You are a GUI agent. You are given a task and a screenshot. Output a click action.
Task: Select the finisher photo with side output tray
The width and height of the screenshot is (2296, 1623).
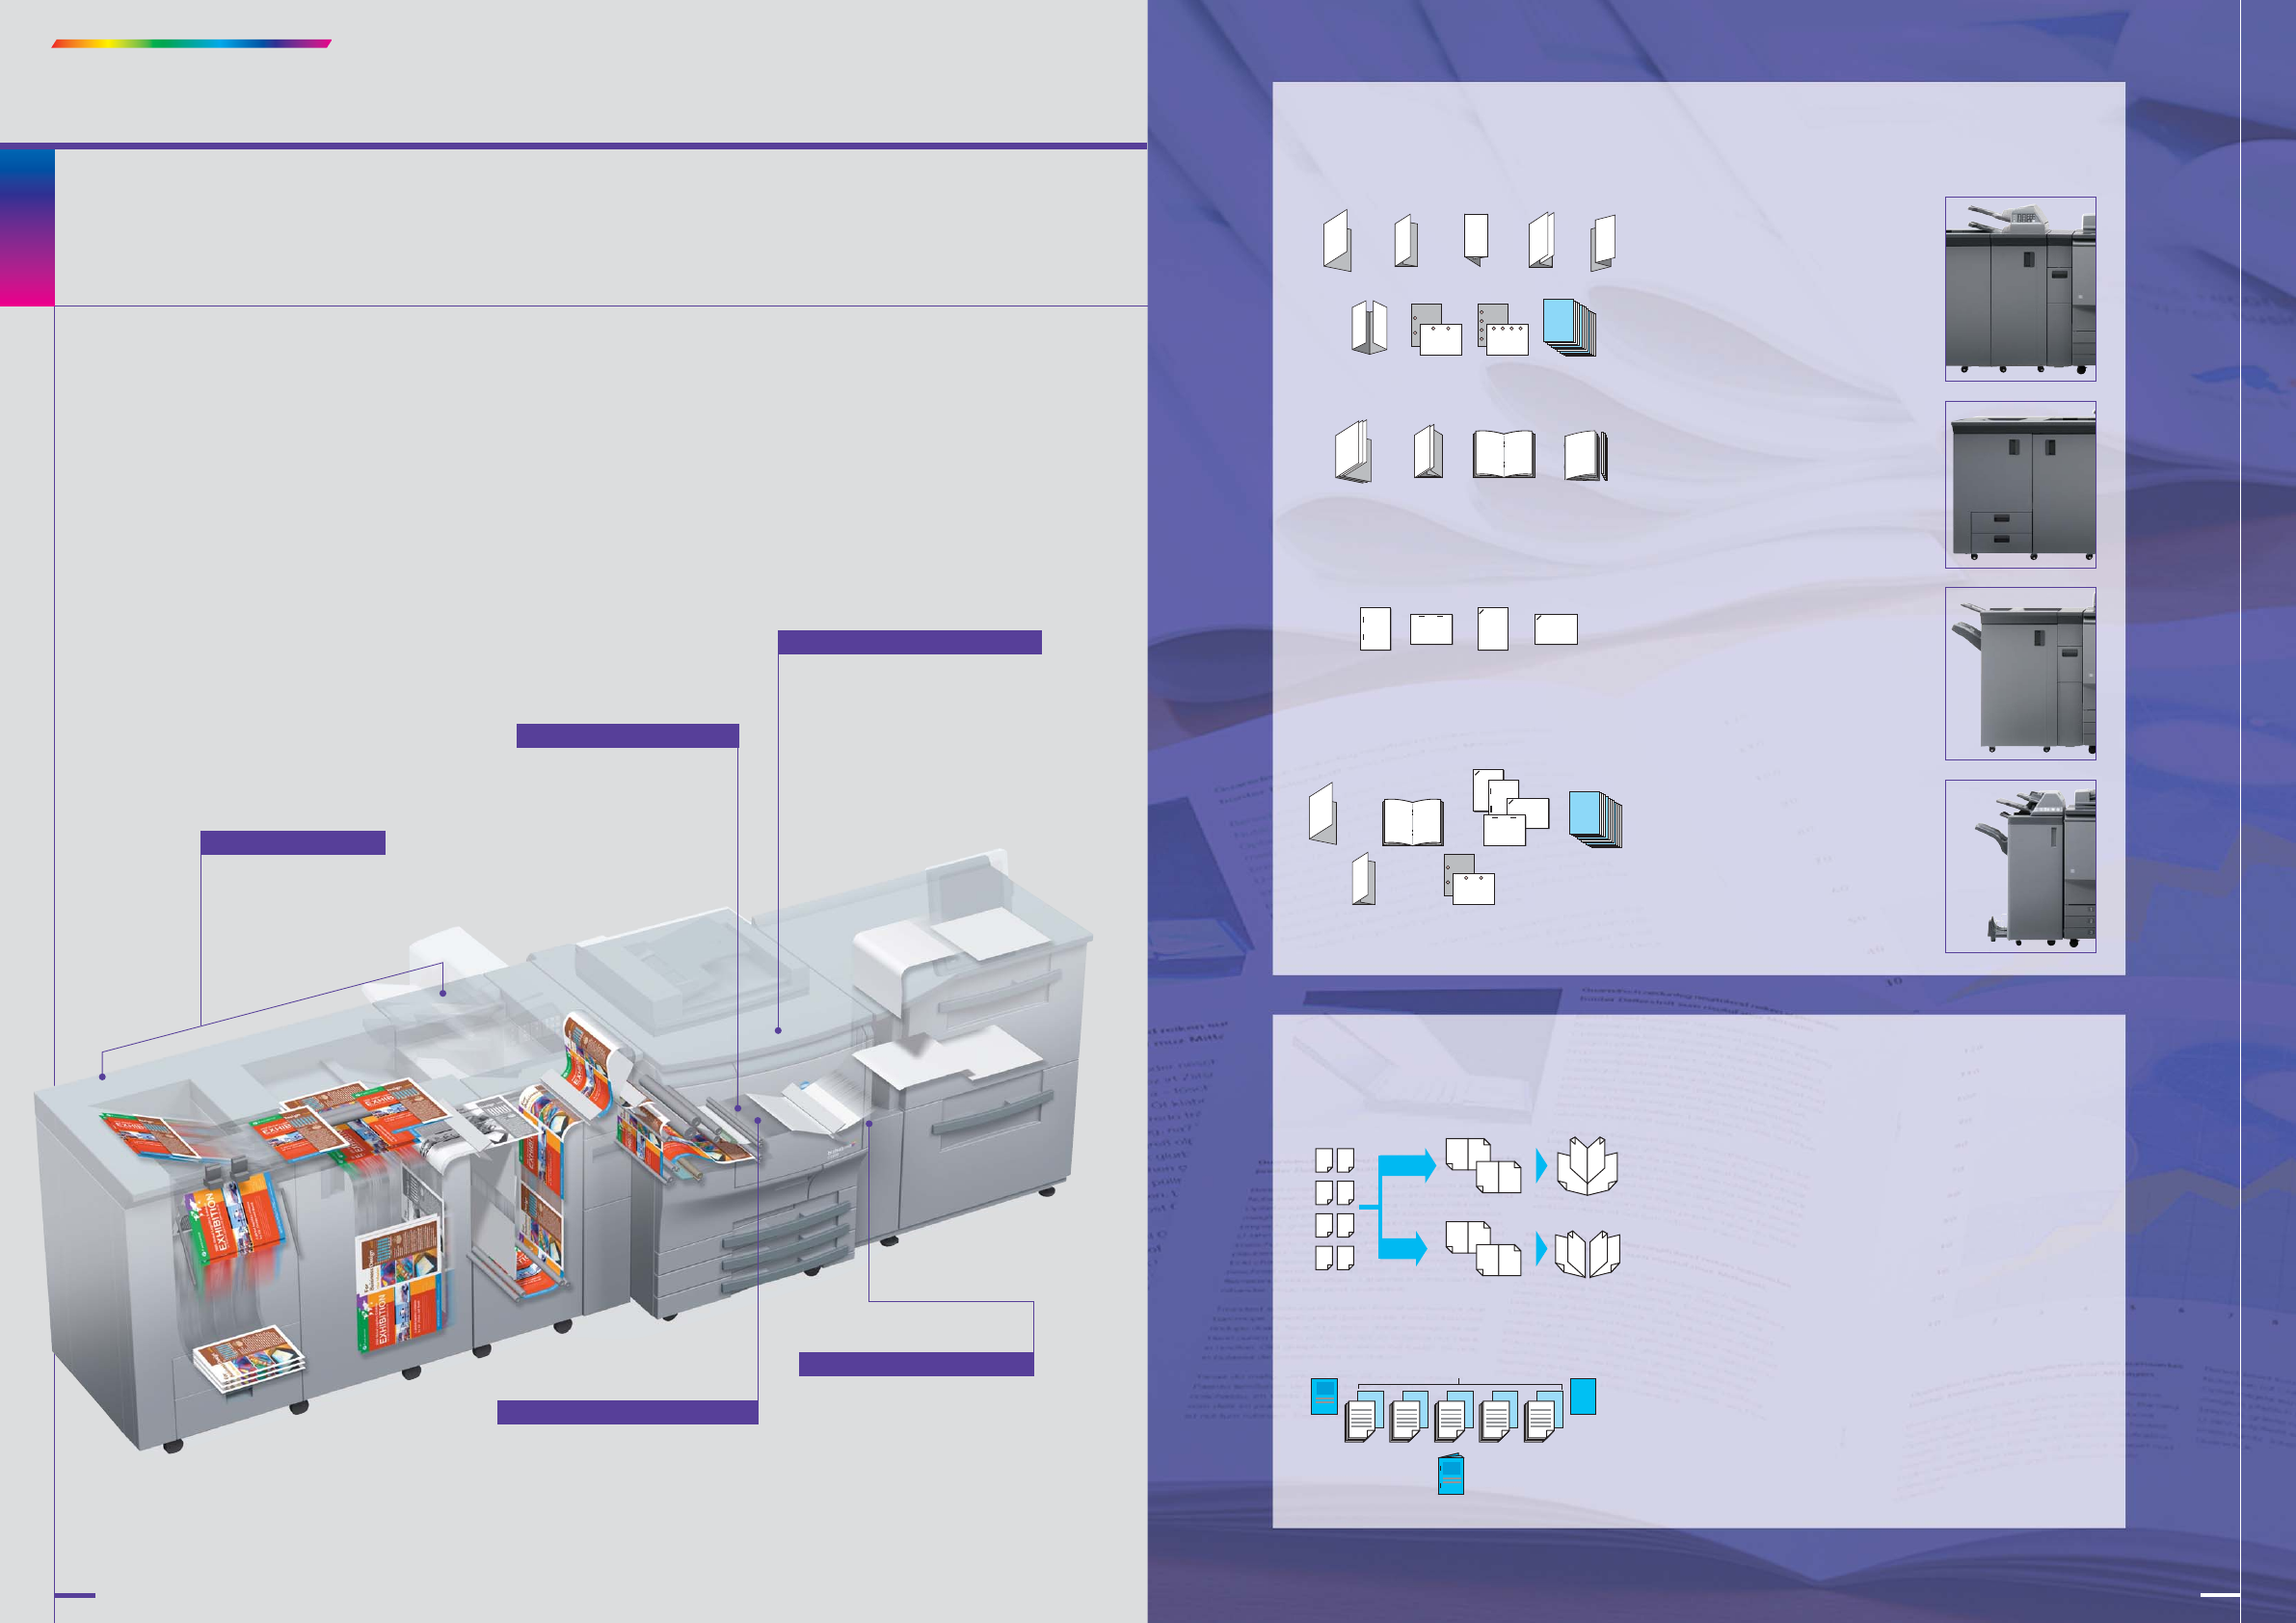(x=2020, y=673)
